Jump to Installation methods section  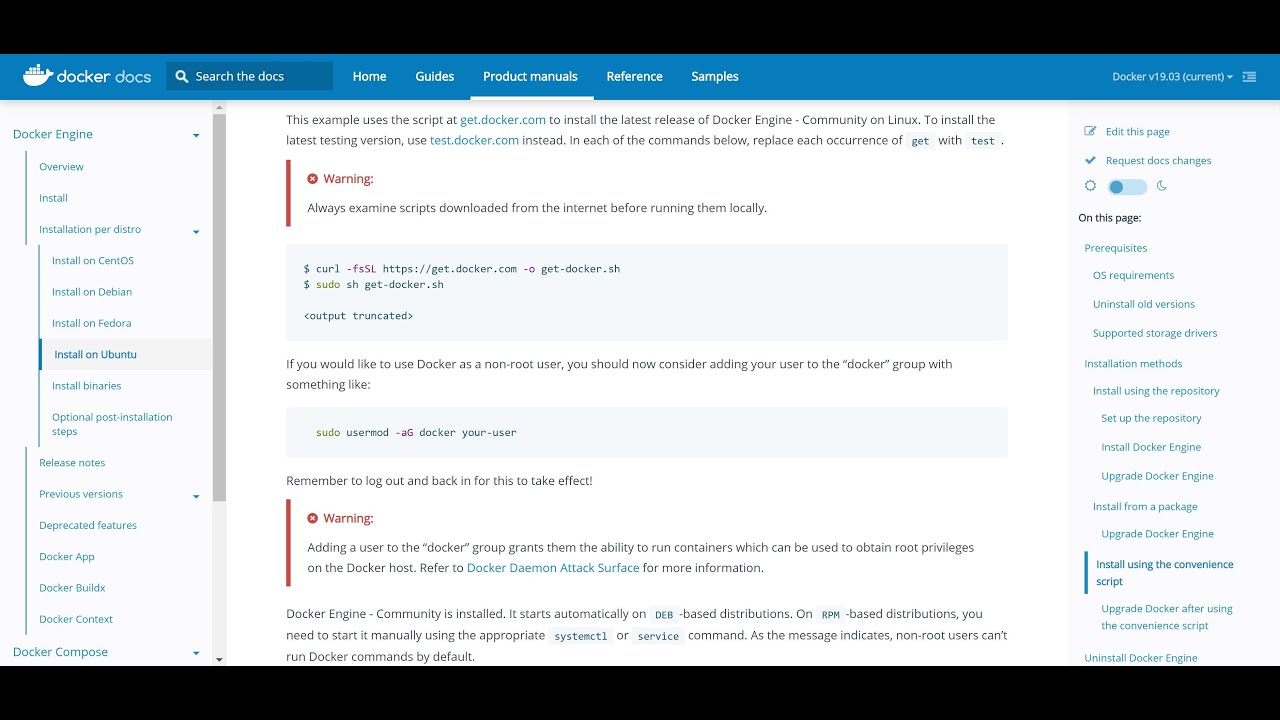pos(1133,364)
